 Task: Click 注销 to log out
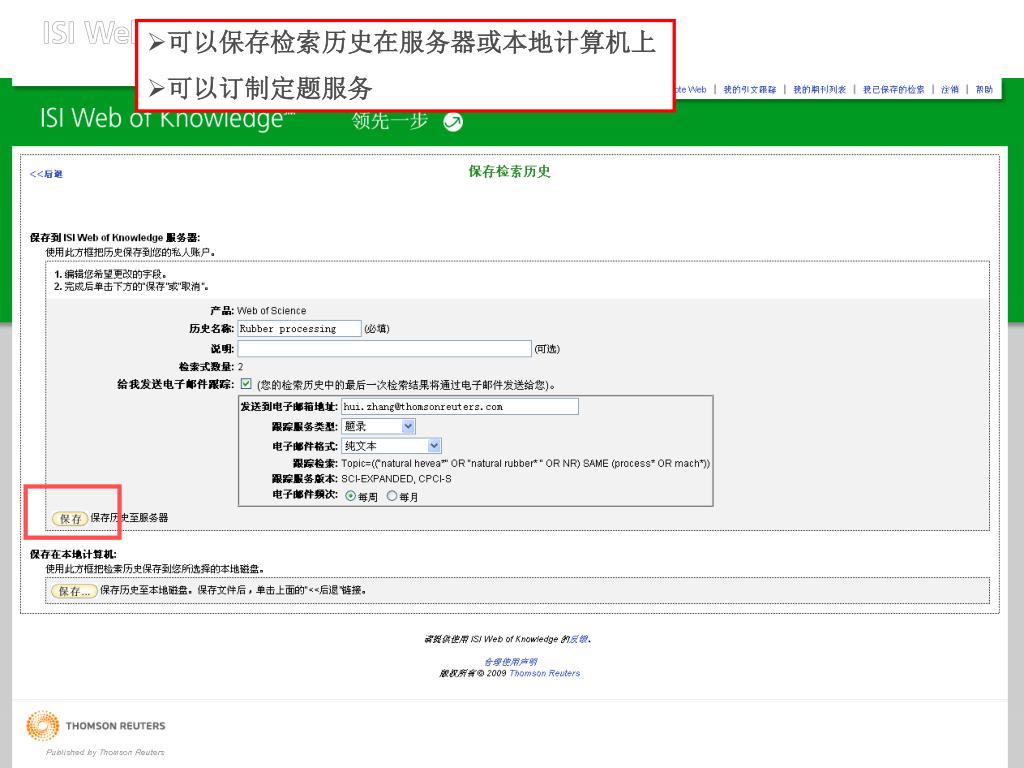click(950, 89)
